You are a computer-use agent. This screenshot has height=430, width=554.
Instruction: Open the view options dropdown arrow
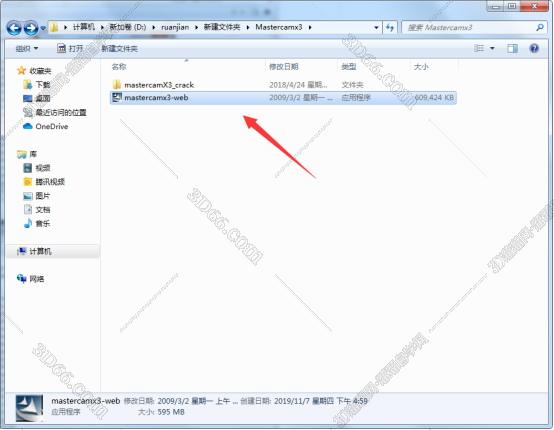pyautogui.click(x=492, y=48)
